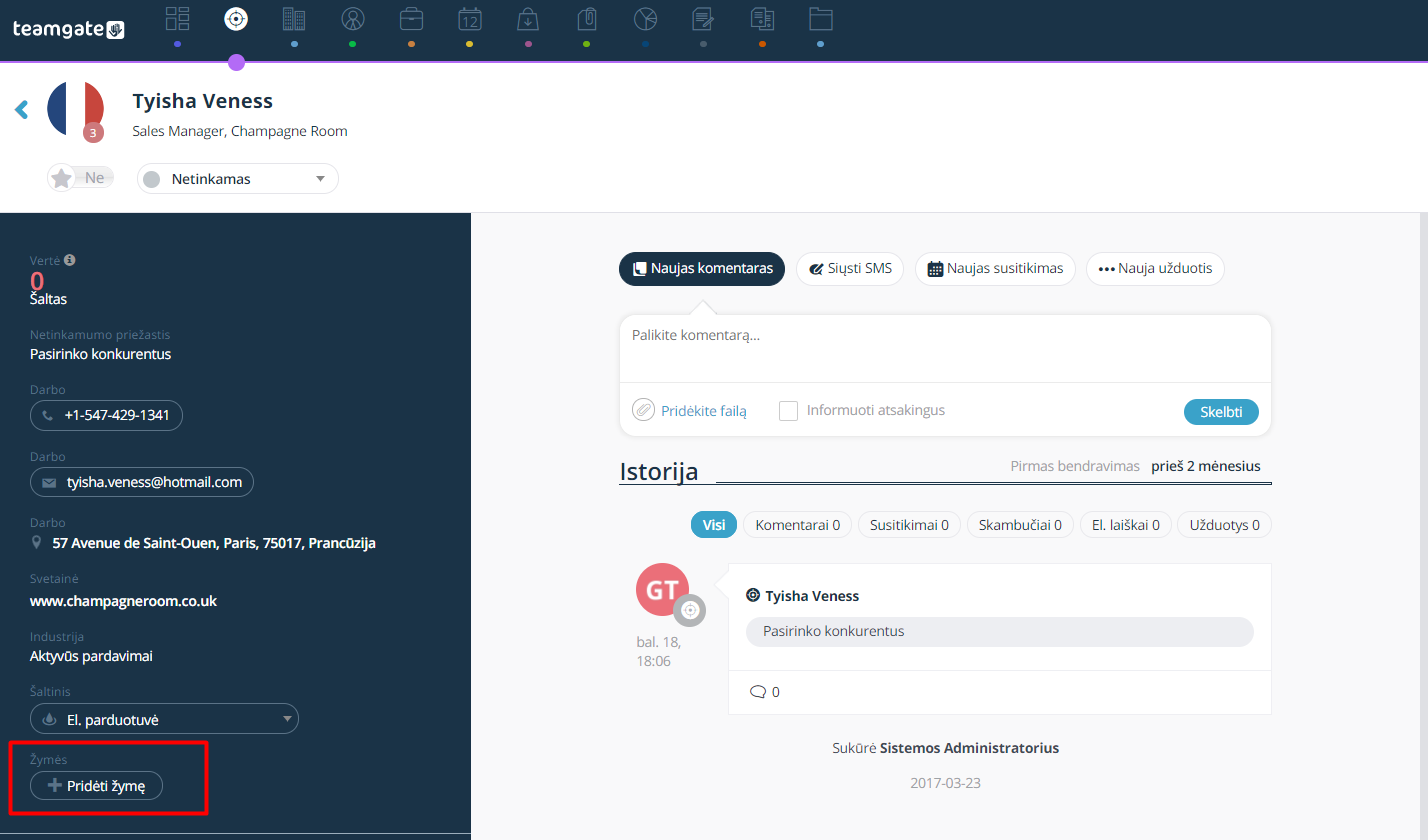This screenshot has height=840, width=1428.
Task: Click the email tyisha.veness@hotmail.com
Action: [x=142, y=482]
